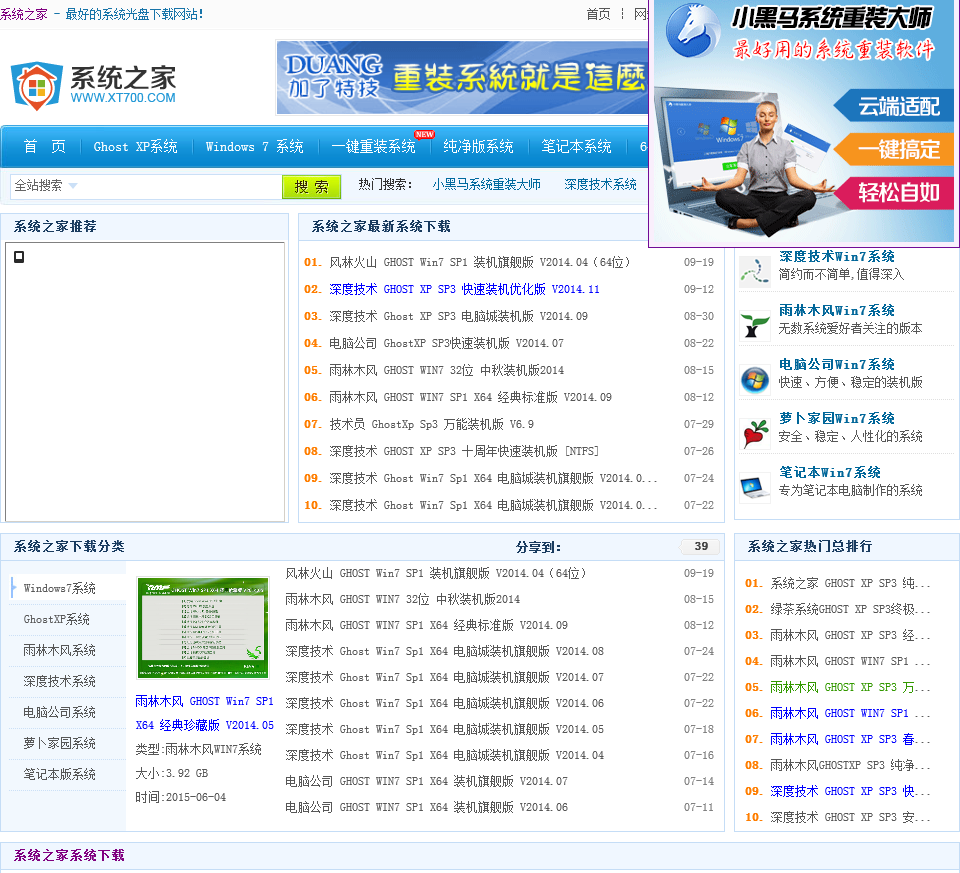Select the 笔记本版系统 category tab
The height and width of the screenshot is (873, 960).
[59, 774]
